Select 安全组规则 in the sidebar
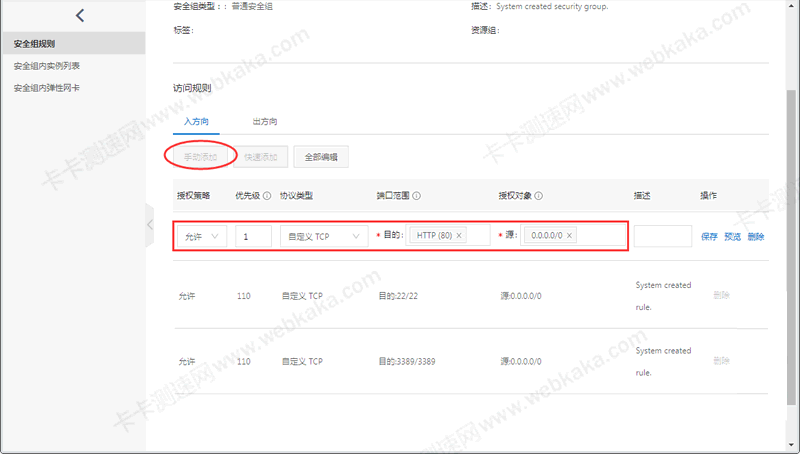This screenshot has width=800, height=454. (x=35, y=44)
